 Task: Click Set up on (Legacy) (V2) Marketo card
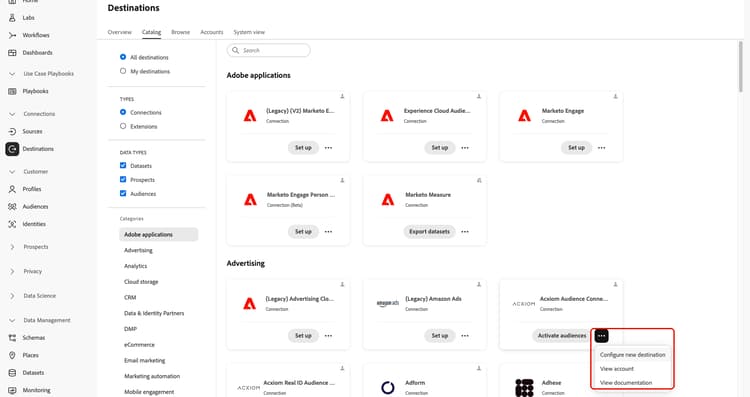point(303,148)
